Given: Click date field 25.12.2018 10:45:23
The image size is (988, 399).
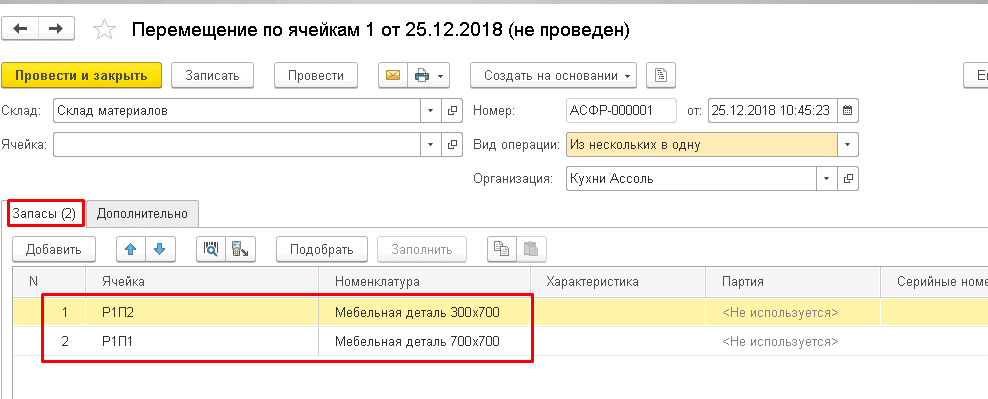Looking at the screenshot, I should pyautogui.click(x=773, y=110).
